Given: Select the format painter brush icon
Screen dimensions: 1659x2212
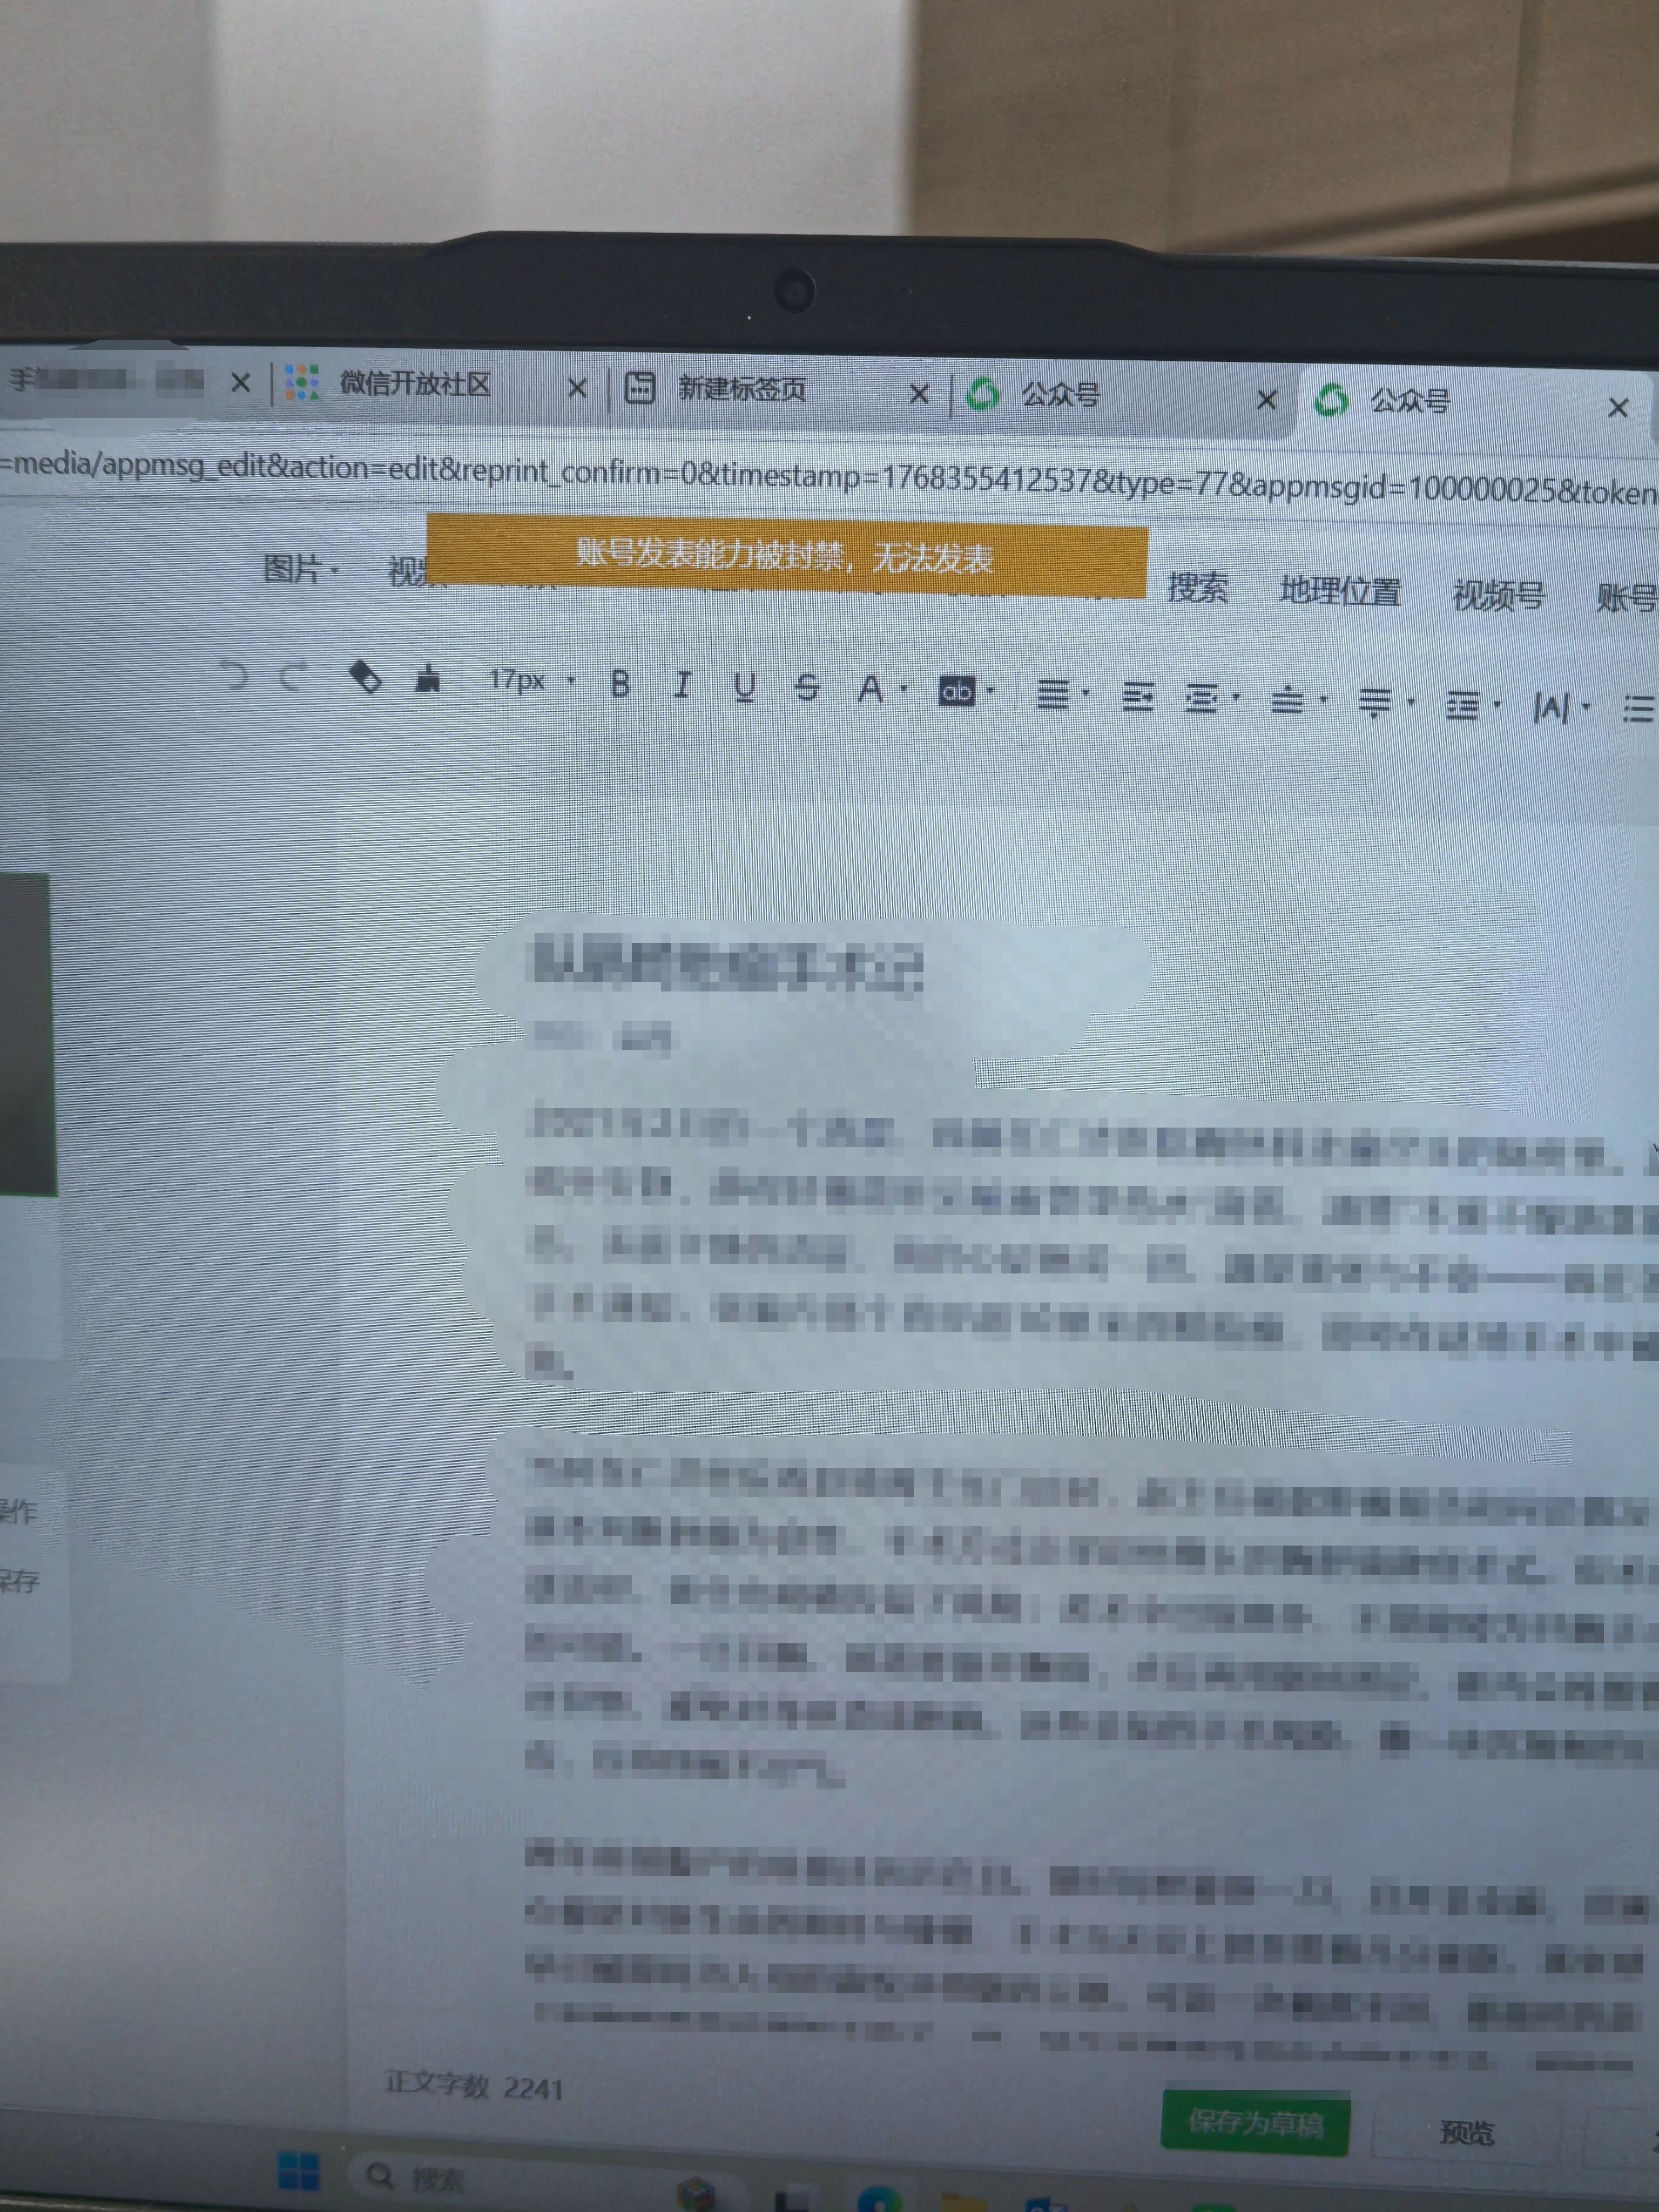Looking at the screenshot, I should click(428, 680).
